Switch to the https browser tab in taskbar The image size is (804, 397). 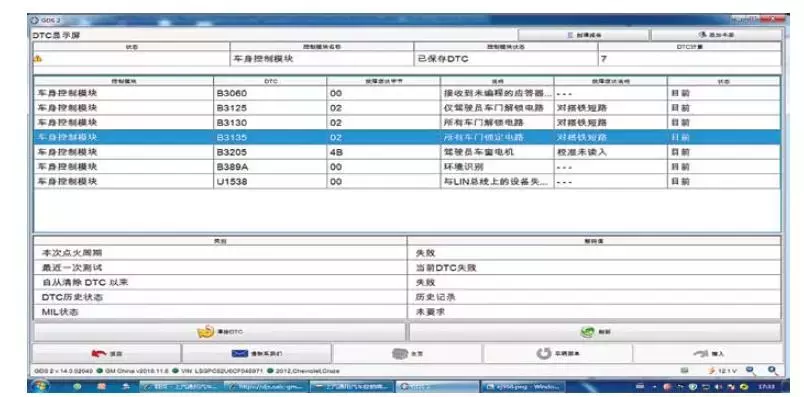(x=268, y=386)
